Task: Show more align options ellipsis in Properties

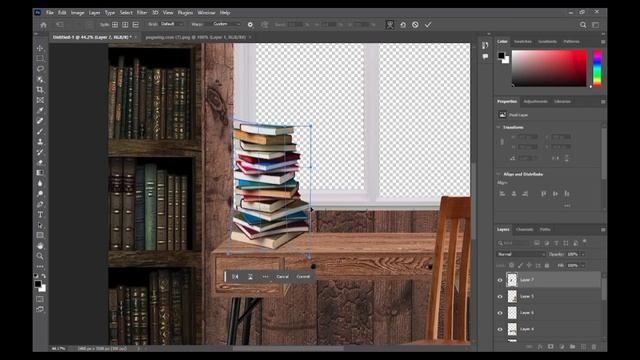Action: coord(567,206)
